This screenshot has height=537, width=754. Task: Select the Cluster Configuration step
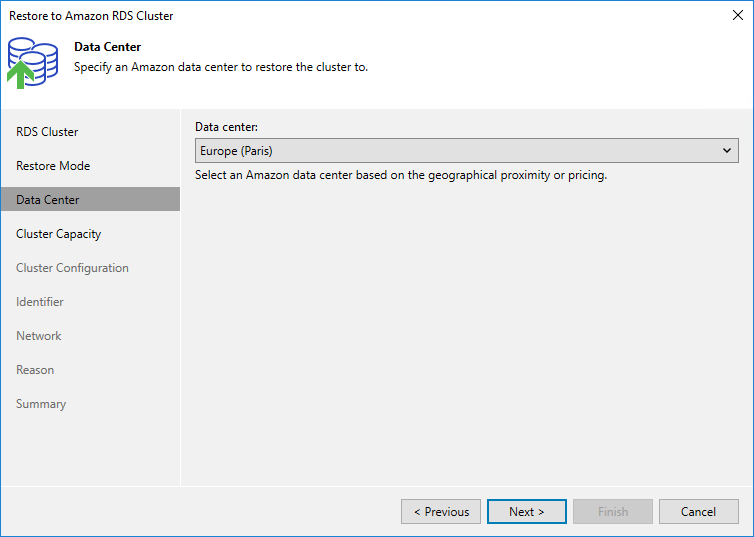(x=72, y=268)
